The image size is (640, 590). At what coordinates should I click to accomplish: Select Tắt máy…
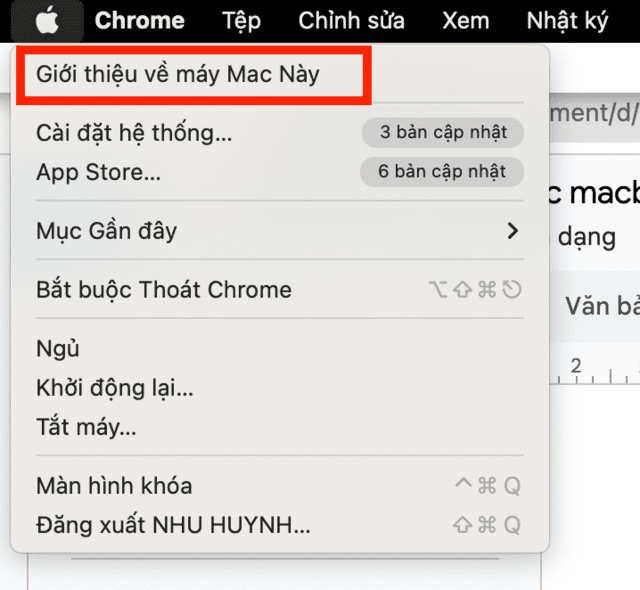(280, 427)
